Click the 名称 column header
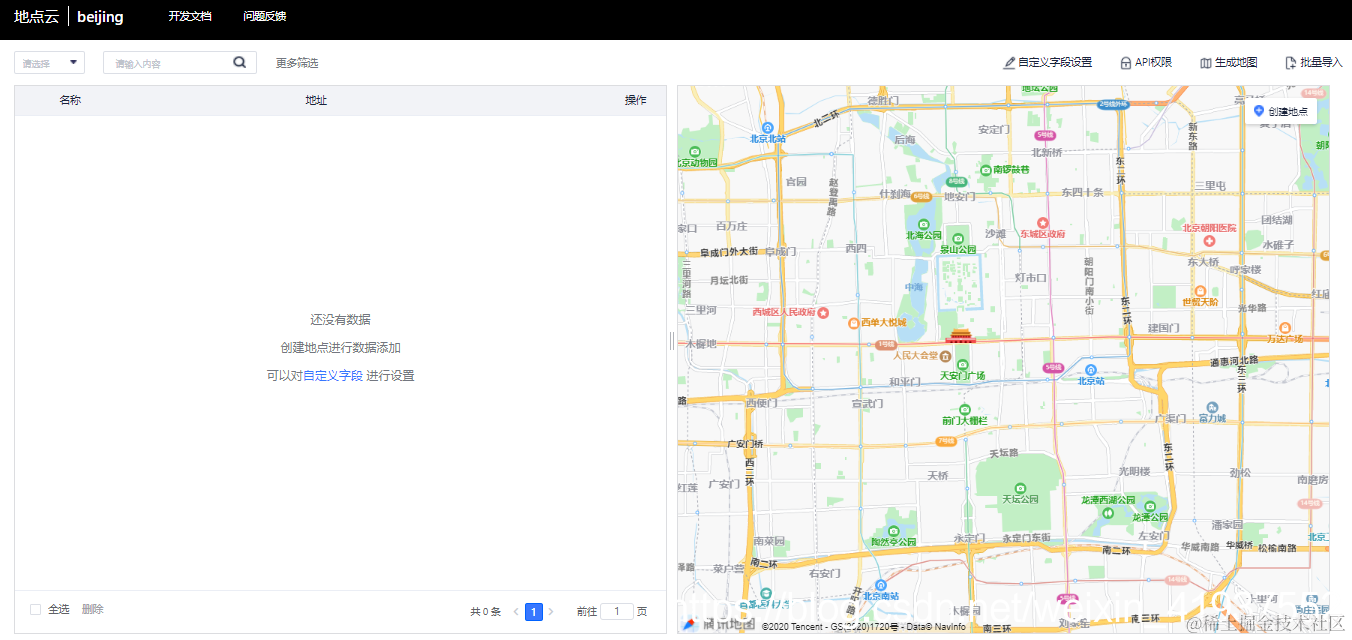 coord(70,100)
